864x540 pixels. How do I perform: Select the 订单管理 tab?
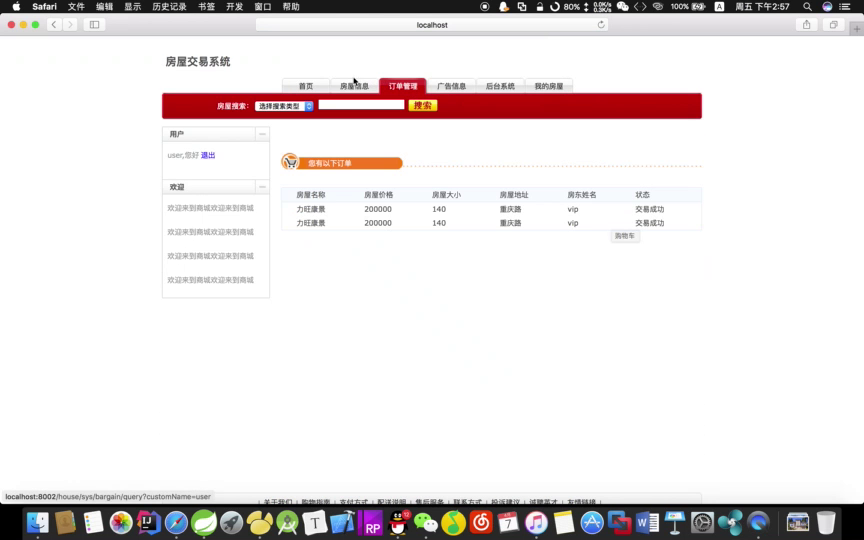tap(403, 86)
